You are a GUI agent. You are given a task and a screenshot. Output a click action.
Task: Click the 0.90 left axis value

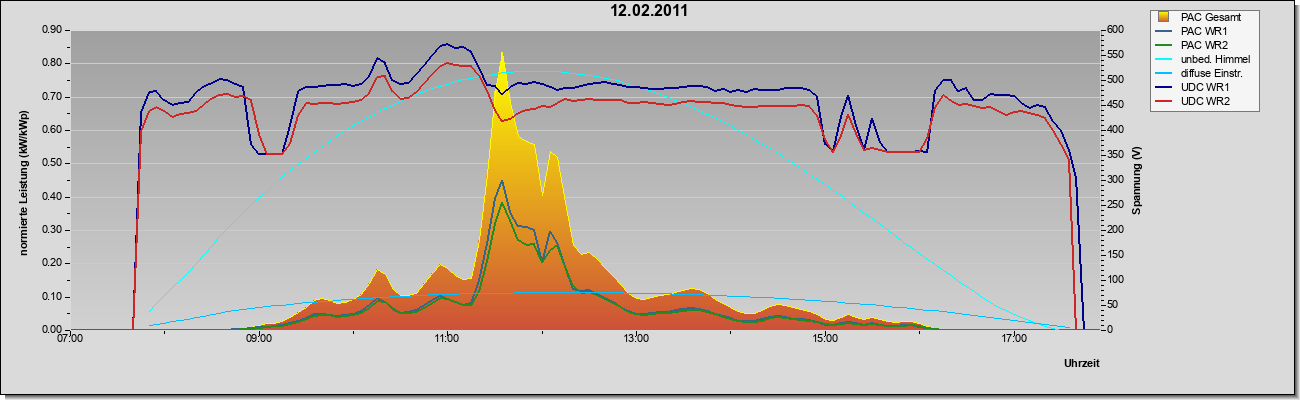(x=52, y=30)
